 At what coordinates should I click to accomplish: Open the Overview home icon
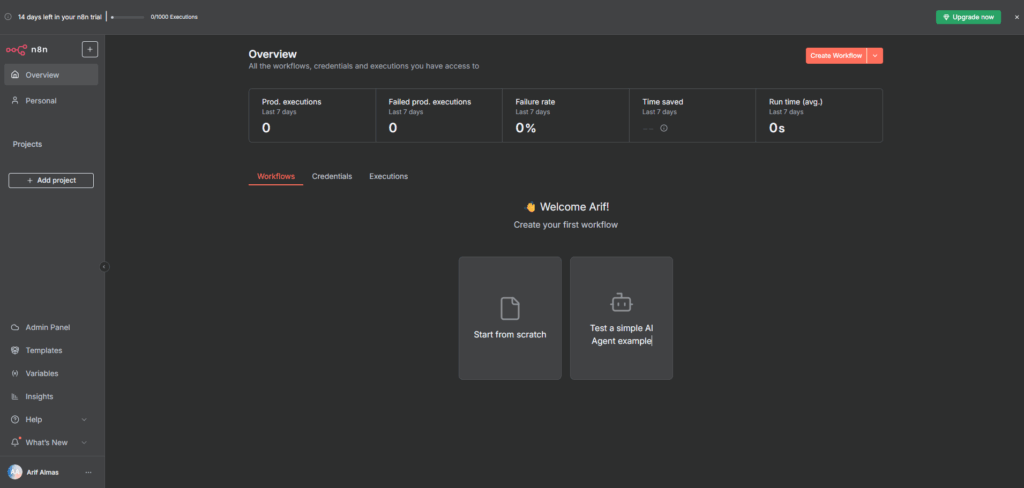pos(15,75)
